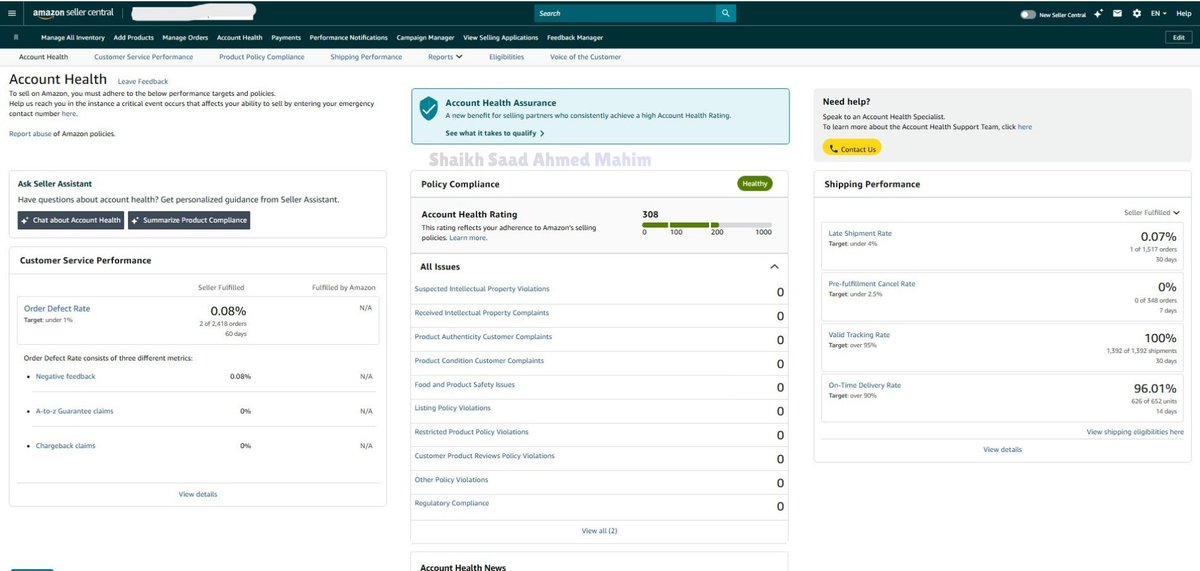Click View details under Customer Service Performance
The image size is (1200, 571).
point(198,494)
